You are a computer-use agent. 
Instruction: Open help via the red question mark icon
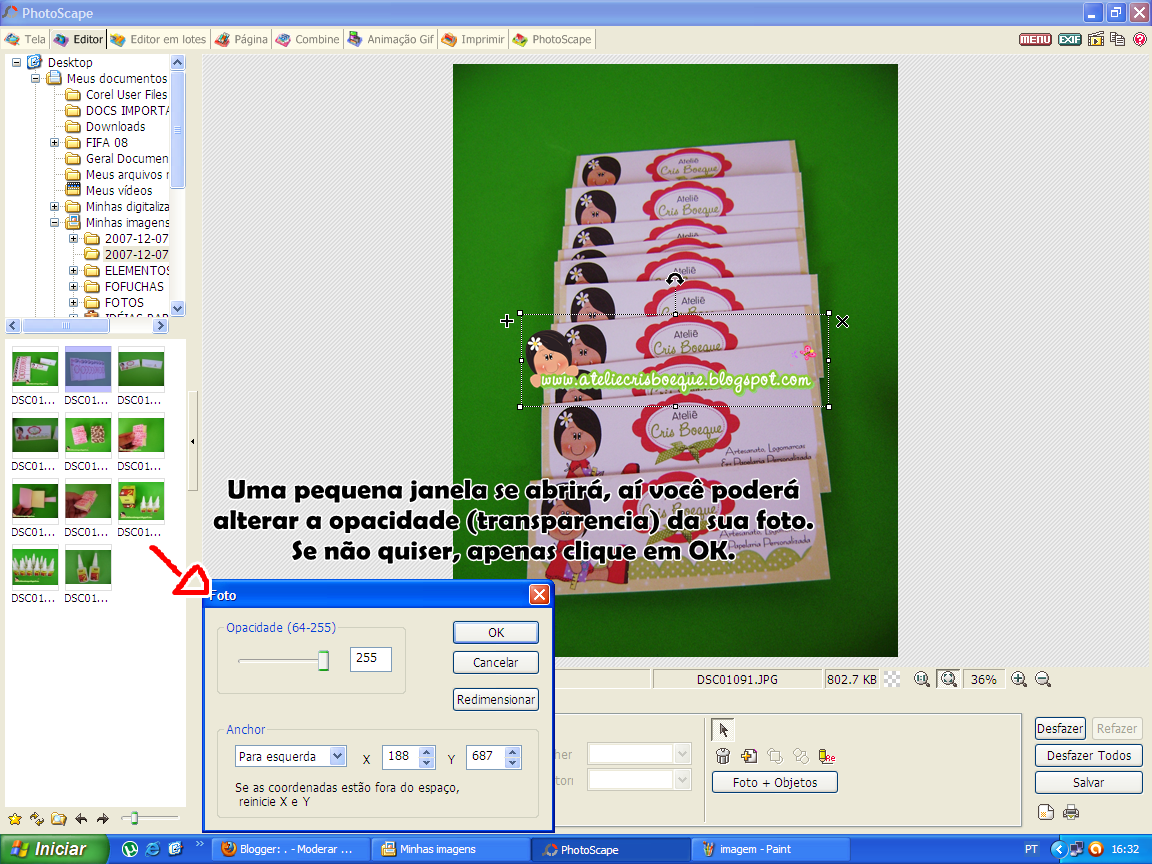[1140, 40]
